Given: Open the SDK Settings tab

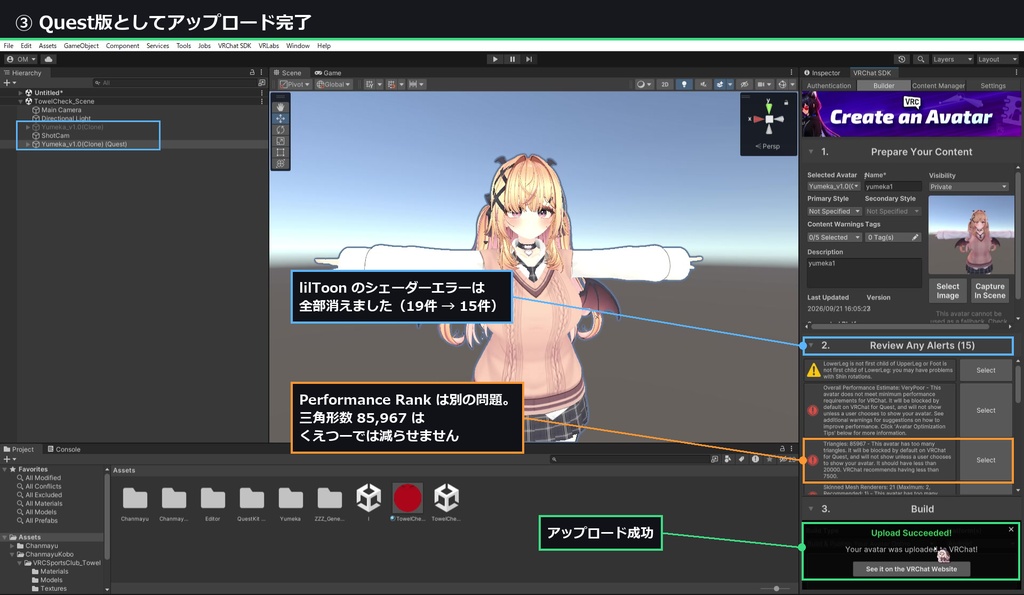Looking at the screenshot, I should click(x=993, y=86).
